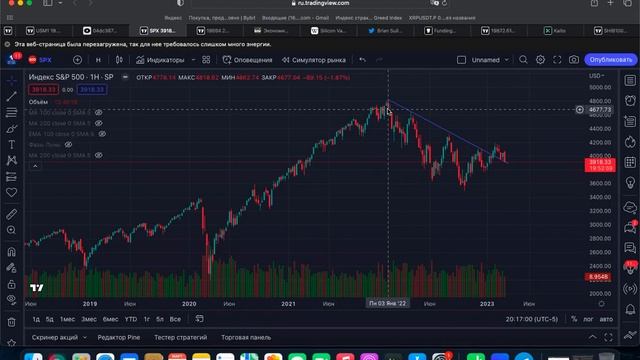Open the ideas lightbulb icon in right sidebar
This screenshot has width=640, height=360.
click(630, 182)
